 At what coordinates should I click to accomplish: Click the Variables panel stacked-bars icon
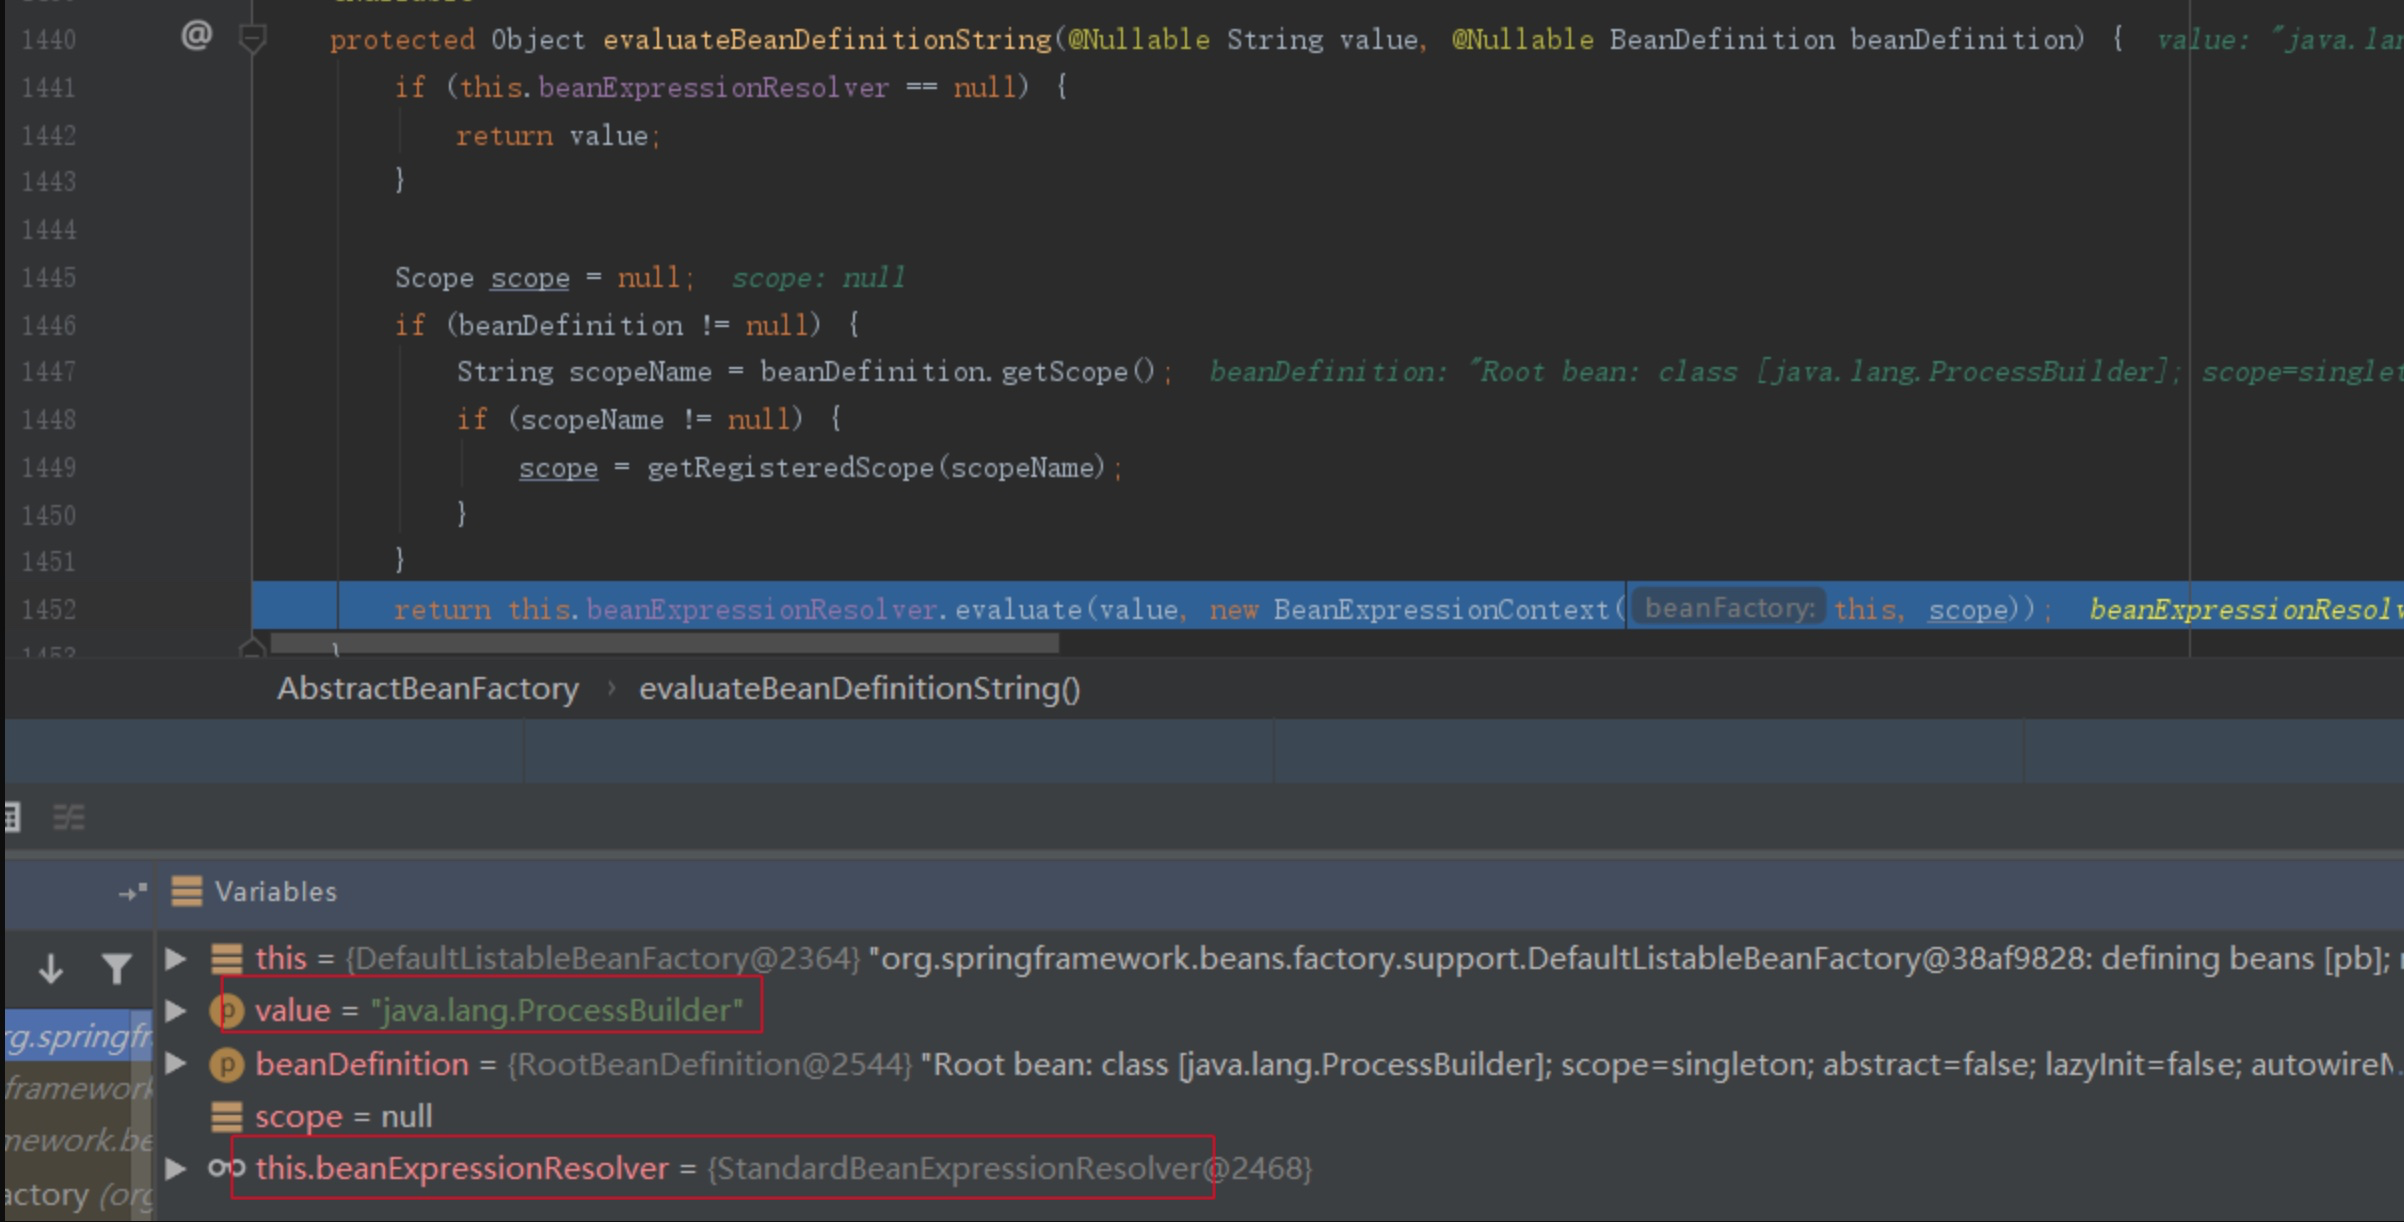click(187, 891)
